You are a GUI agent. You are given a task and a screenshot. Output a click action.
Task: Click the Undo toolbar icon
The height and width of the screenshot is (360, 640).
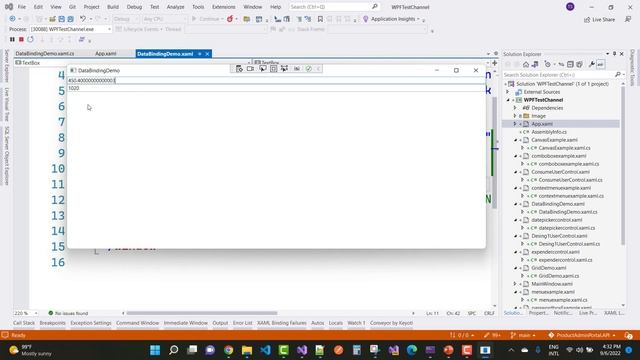point(83,19)
